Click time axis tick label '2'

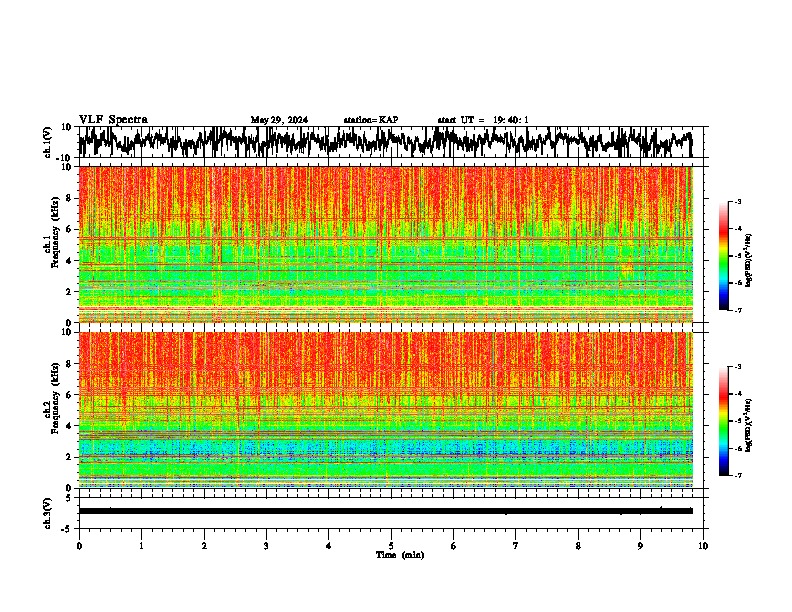tap(204, 546)
